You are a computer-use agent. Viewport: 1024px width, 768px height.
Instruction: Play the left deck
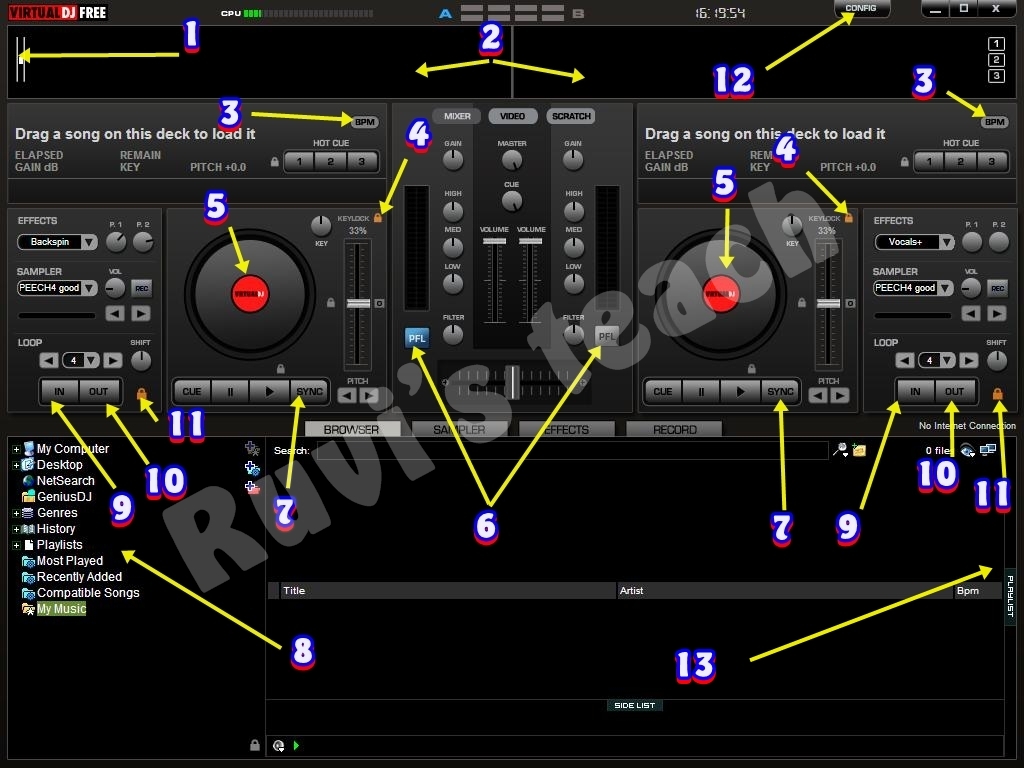pyautogui.click(x=269, y=391)
